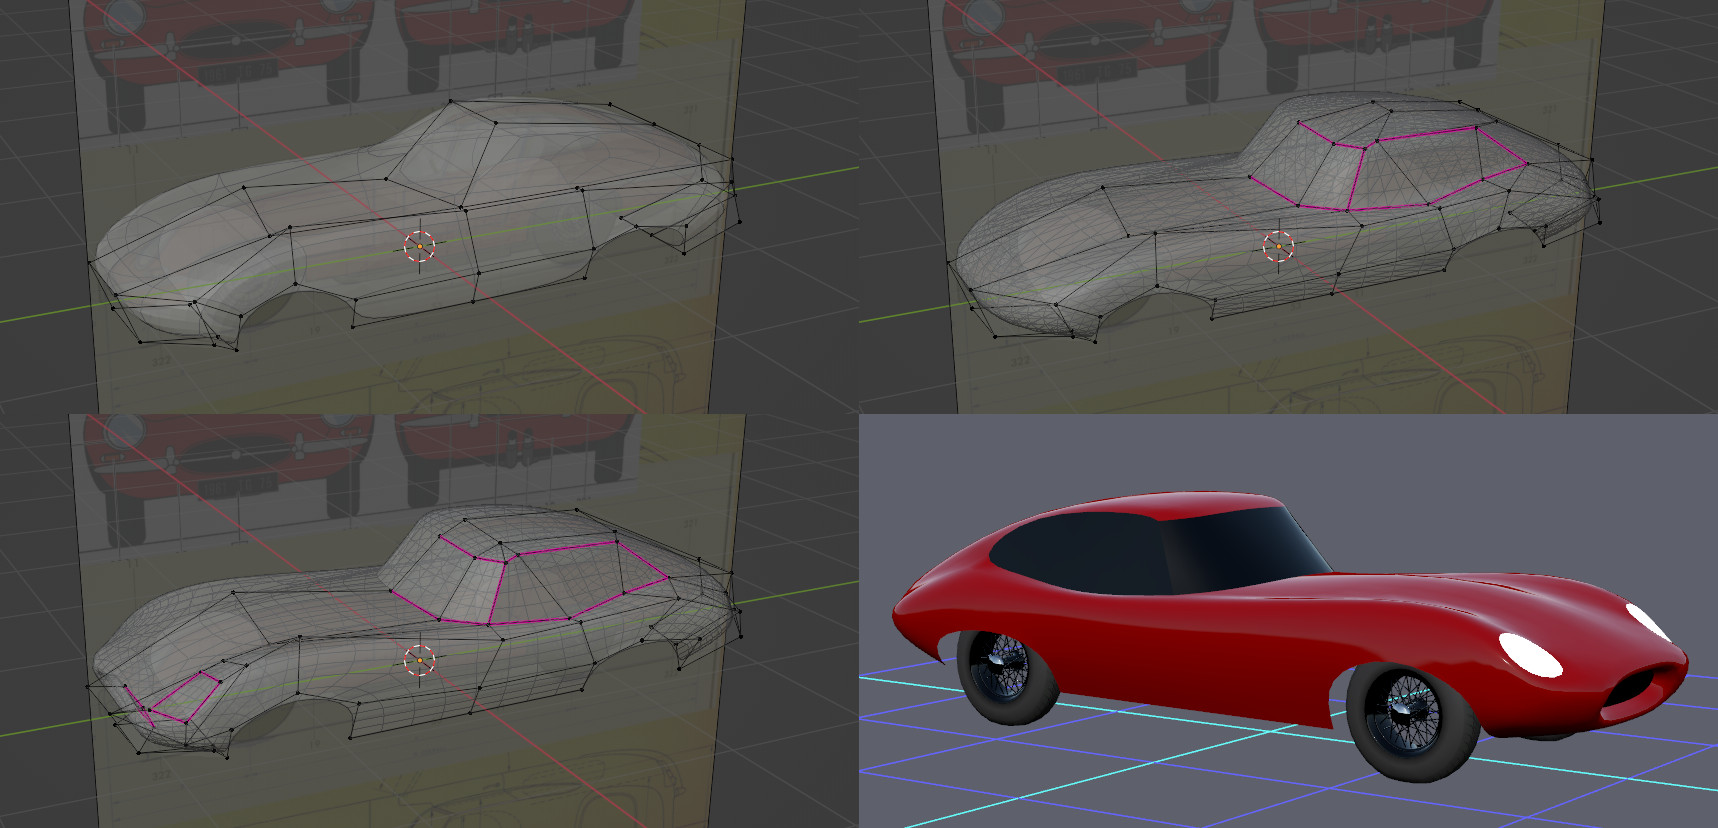Select the rendered red car's rear wheel
This screenshot has width=1718, height=828.
click(x=1007, y=676)
